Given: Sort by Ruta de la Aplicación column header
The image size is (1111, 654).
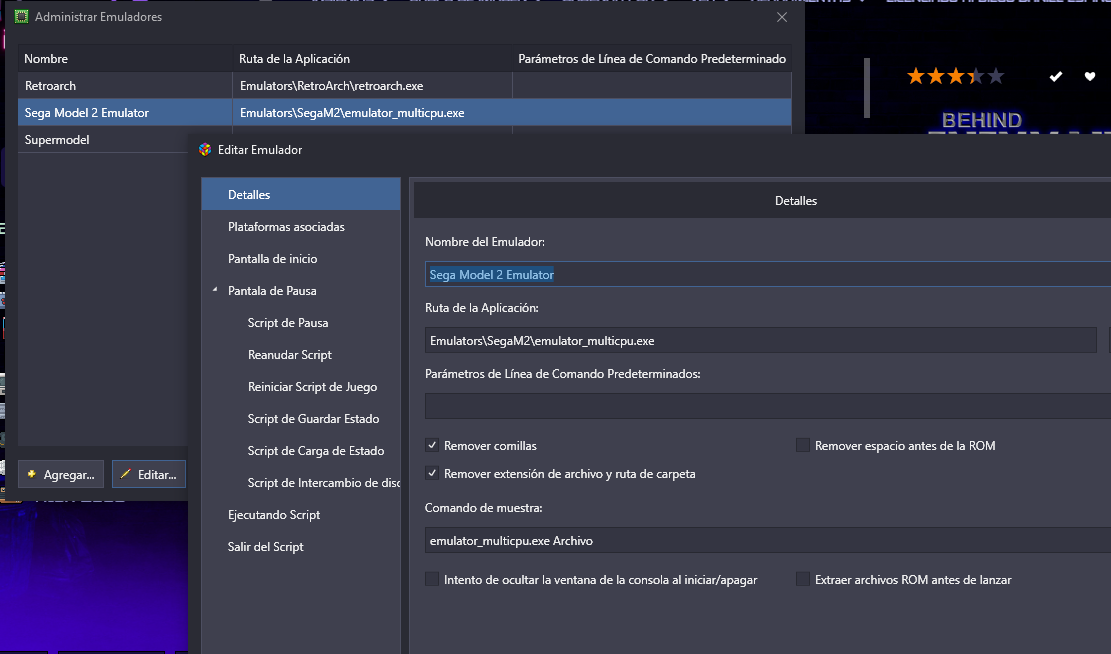Looking at the screenshot, I should click(372, 59).
